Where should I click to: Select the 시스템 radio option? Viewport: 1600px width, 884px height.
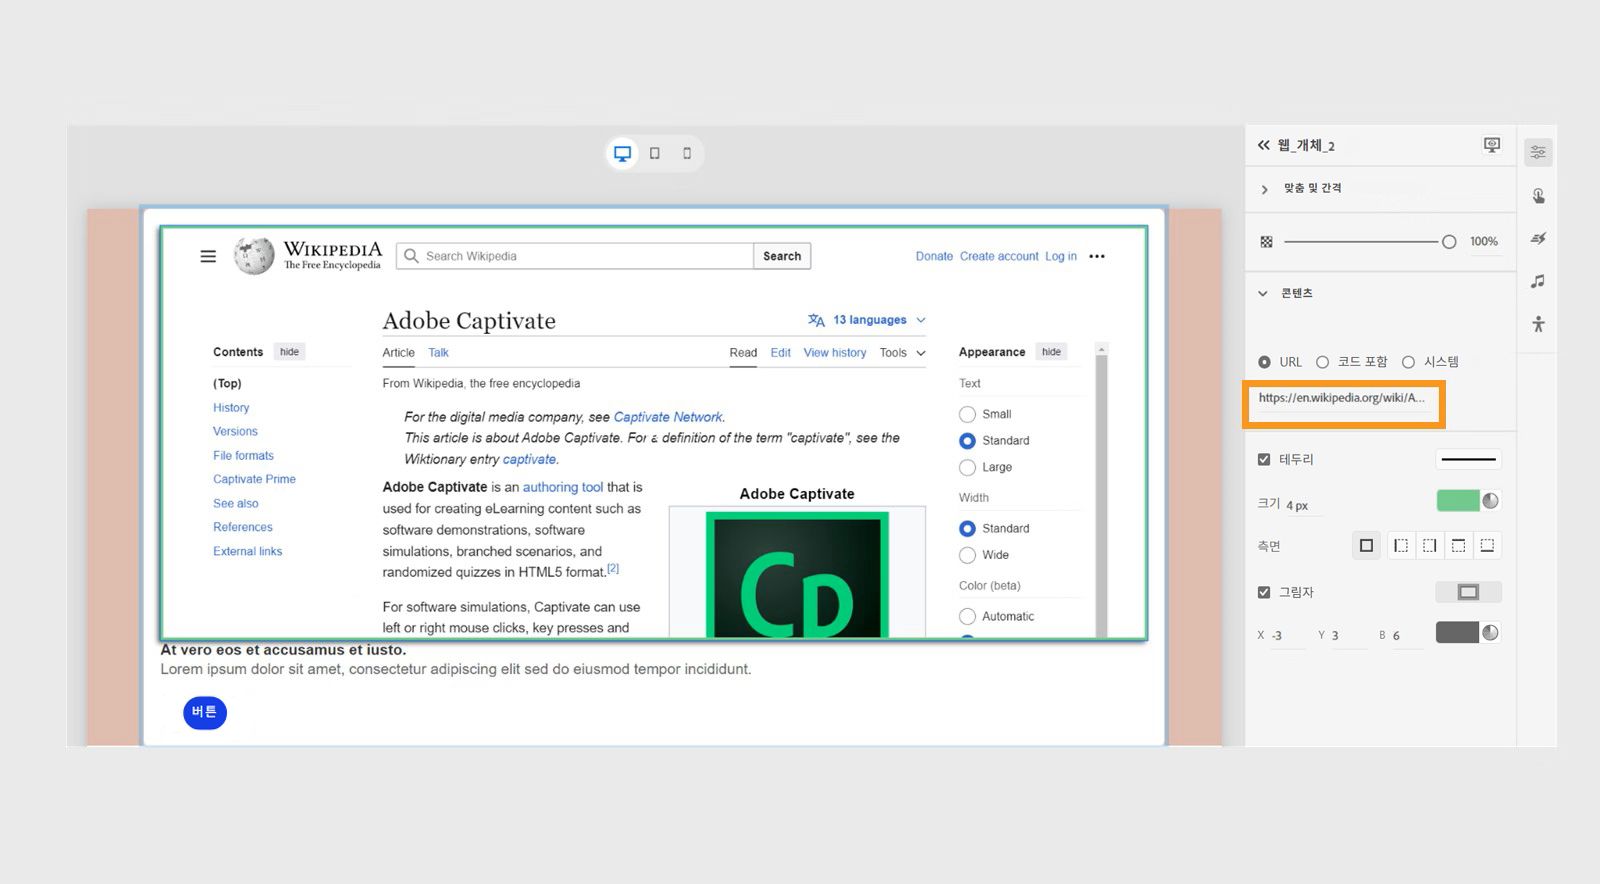coord(1408,362)
